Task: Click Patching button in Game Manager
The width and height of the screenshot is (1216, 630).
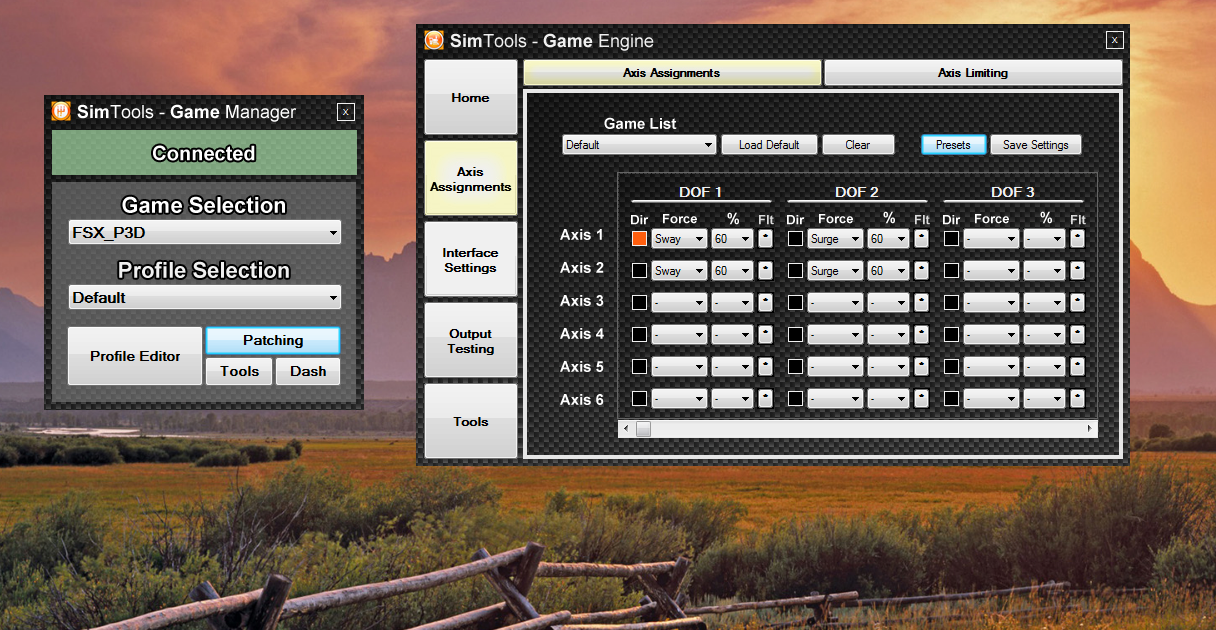Action: click(x=273, y=340)
